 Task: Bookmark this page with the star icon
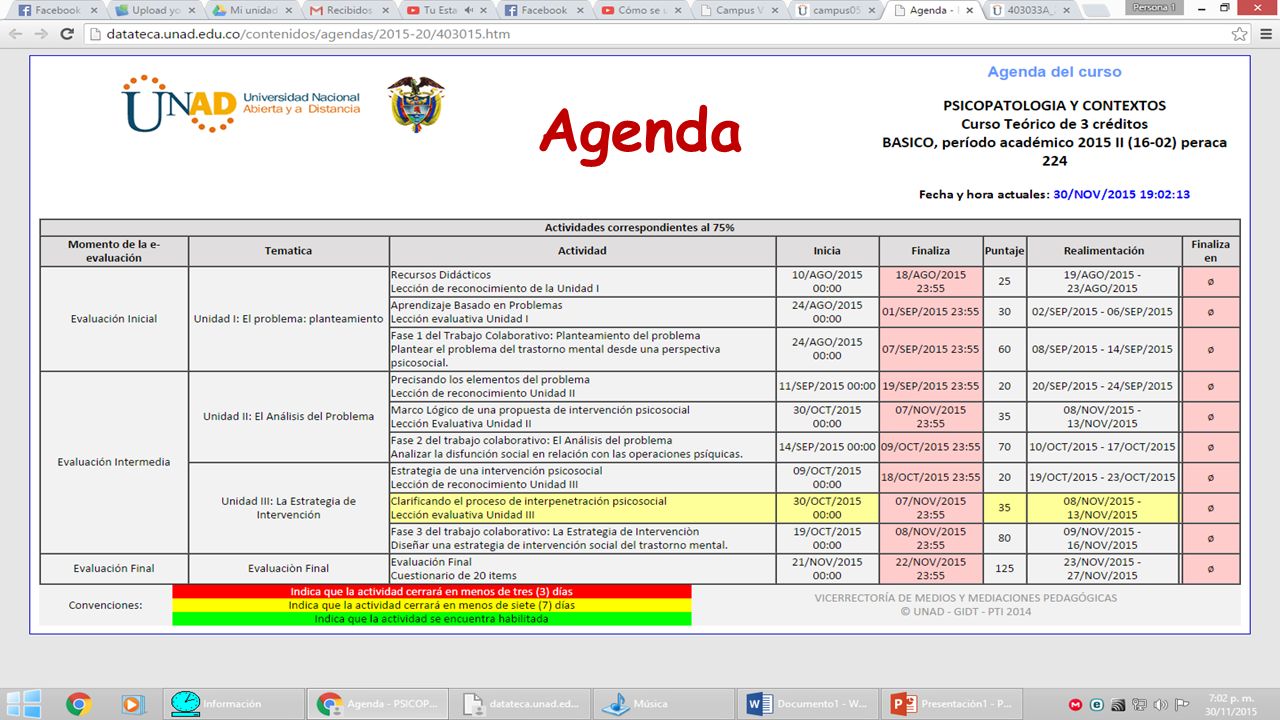1239,33
